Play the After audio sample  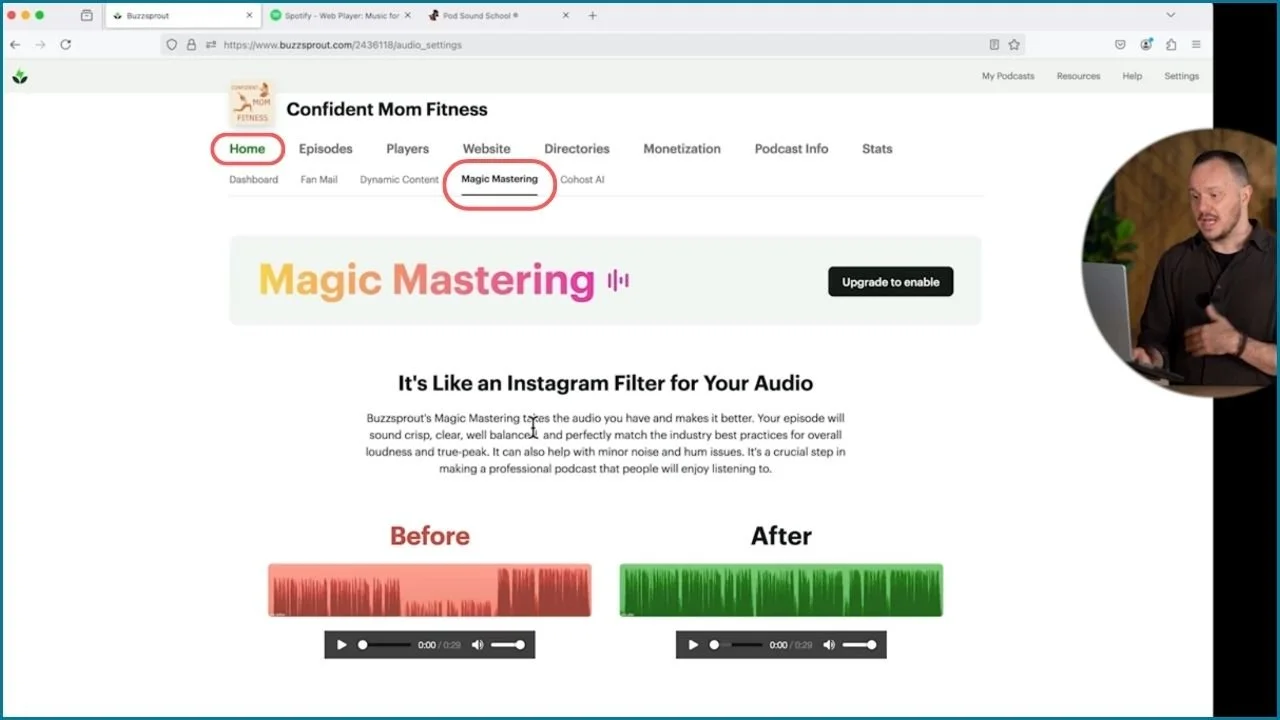693,645
